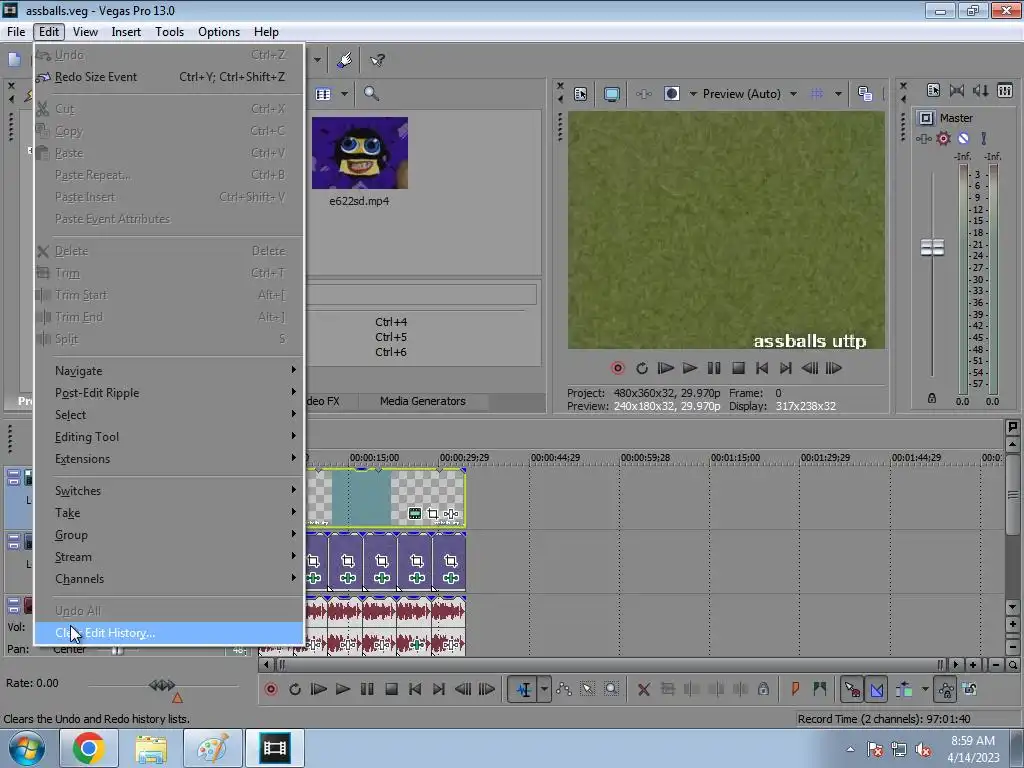The height and width of the screenshot is (768, 1024).
Task: Click timeline zoom in plus button
Action: point(973,665)
